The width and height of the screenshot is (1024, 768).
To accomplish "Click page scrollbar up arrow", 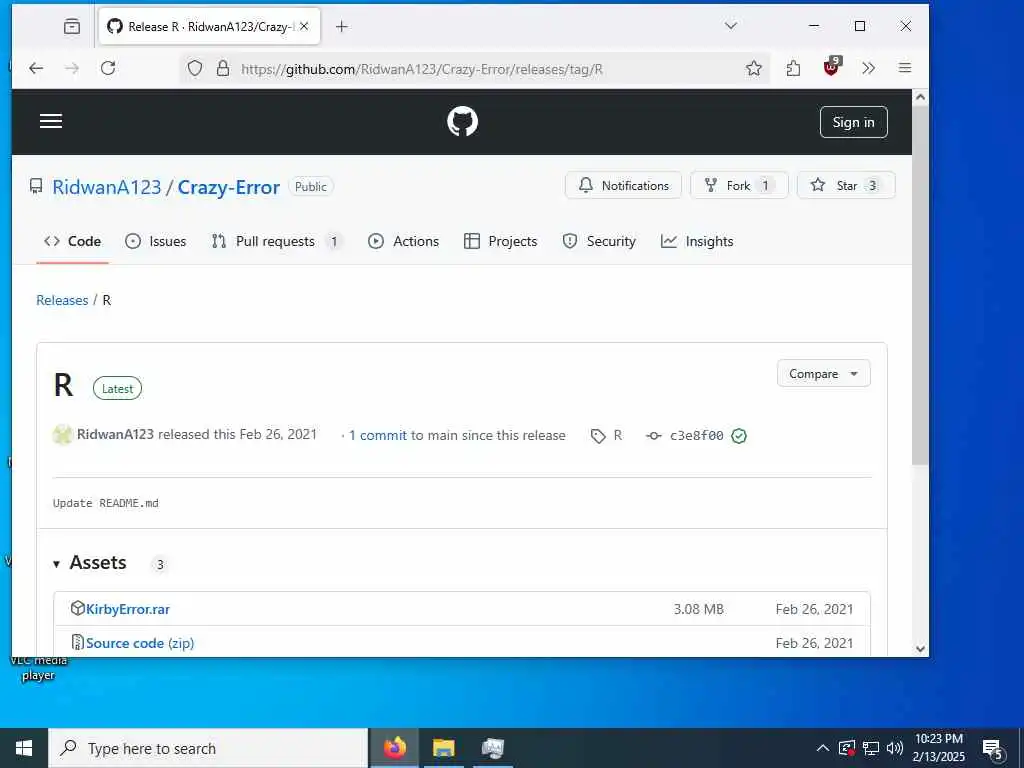I will (920, 97).
